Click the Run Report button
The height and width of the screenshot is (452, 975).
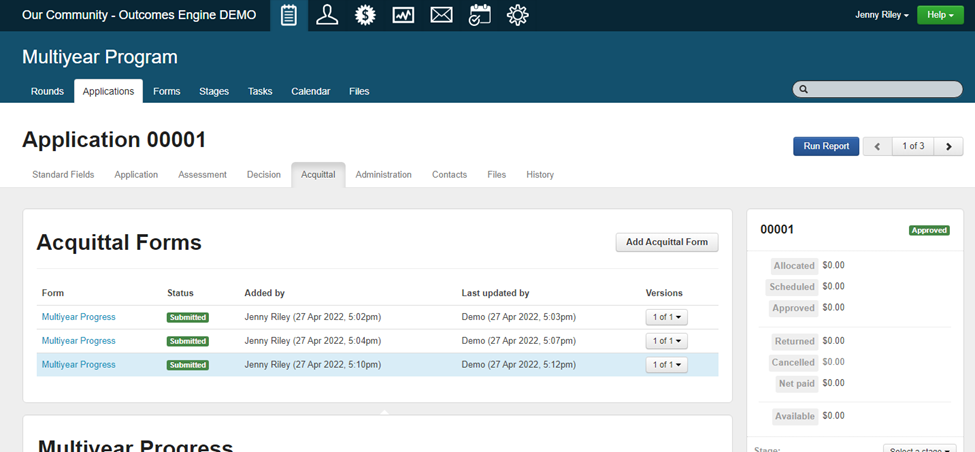(x=825, y=146)
